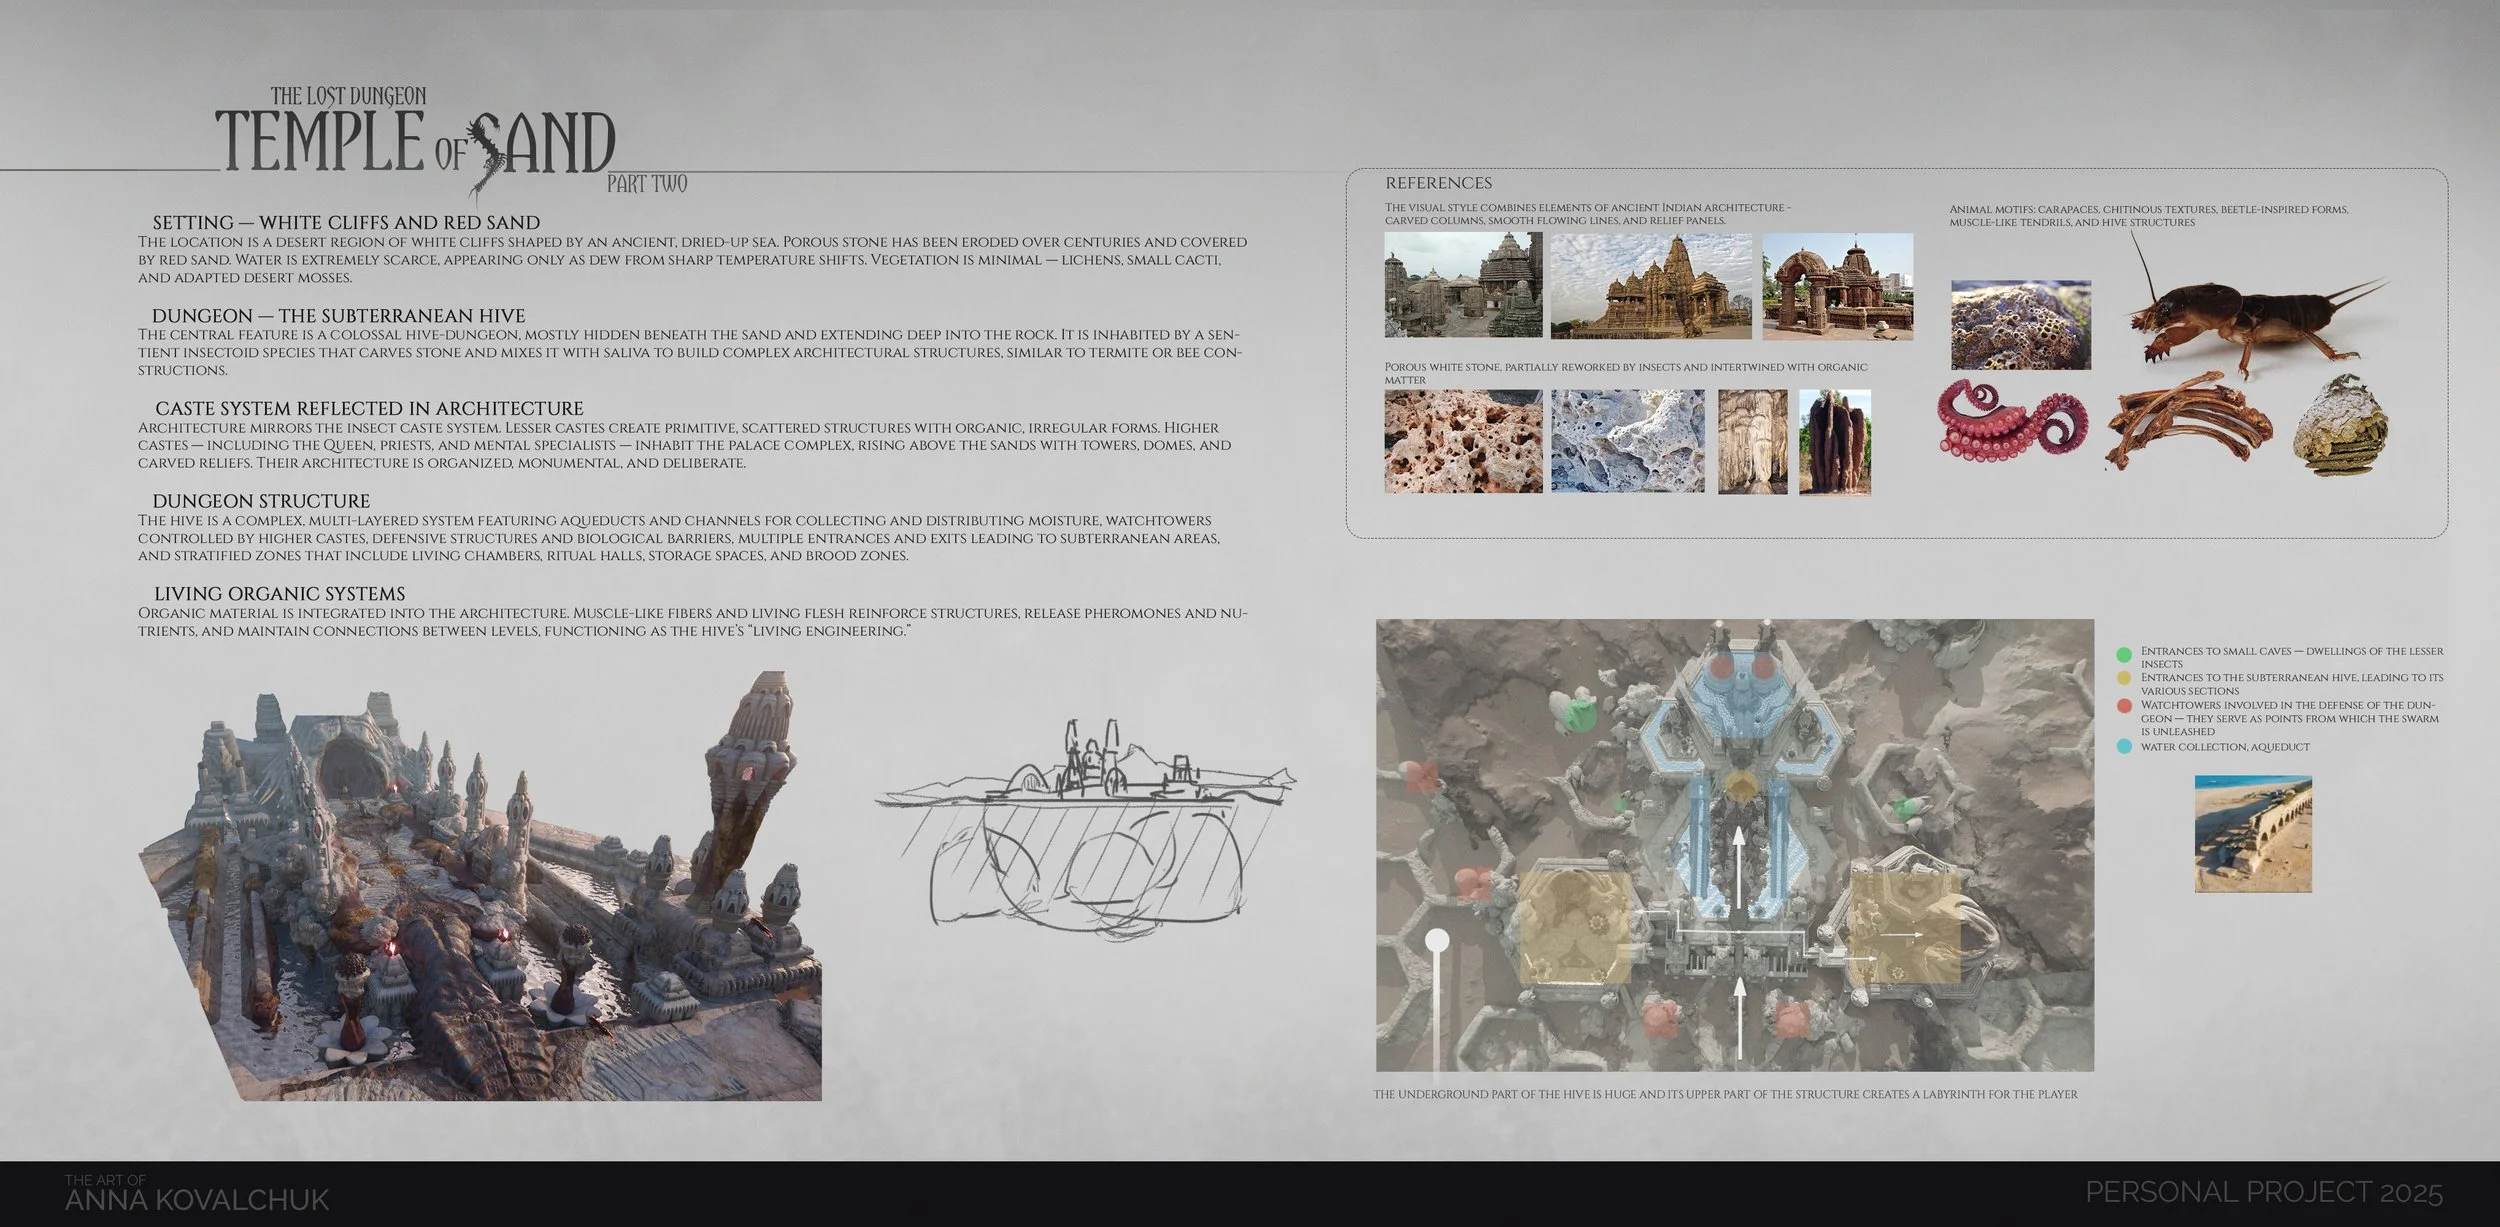Click the termite mound reference photo
The width and height of the screenshot is (2500, 1227).
(1834, 441)
